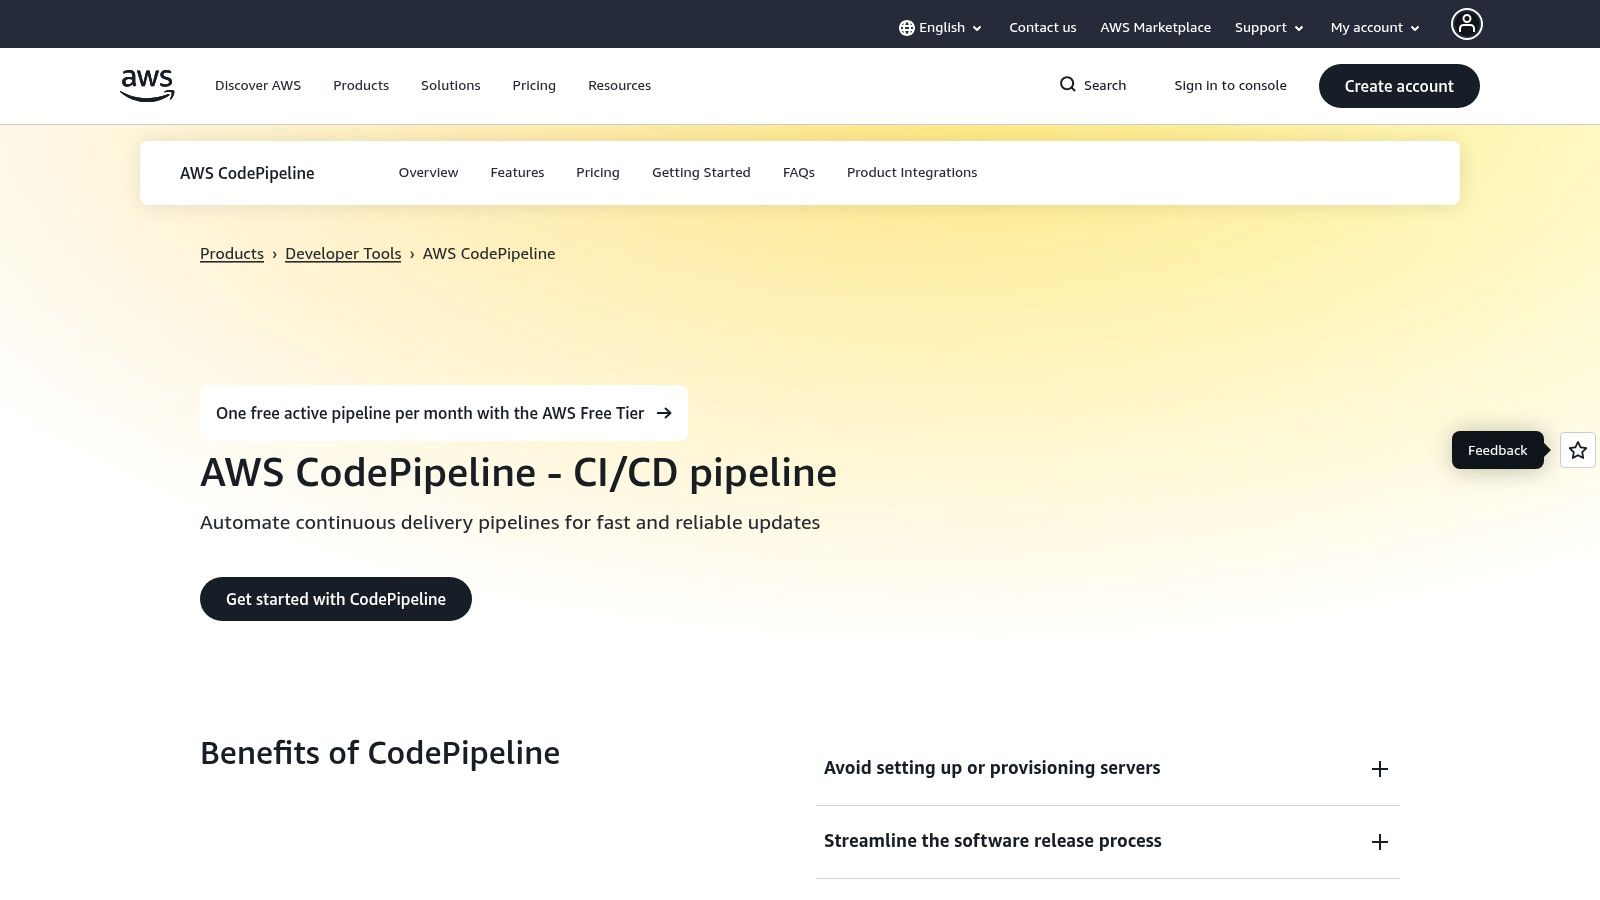The image size is (1600, 900).
Task: Open the user profile avatar icon
Action: (x=1466, y=24)
